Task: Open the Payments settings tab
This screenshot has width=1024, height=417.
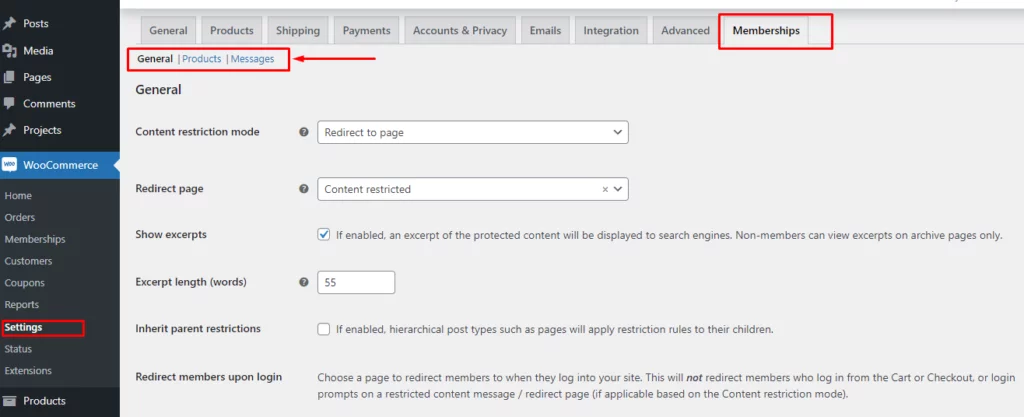Action: [366, 31]
